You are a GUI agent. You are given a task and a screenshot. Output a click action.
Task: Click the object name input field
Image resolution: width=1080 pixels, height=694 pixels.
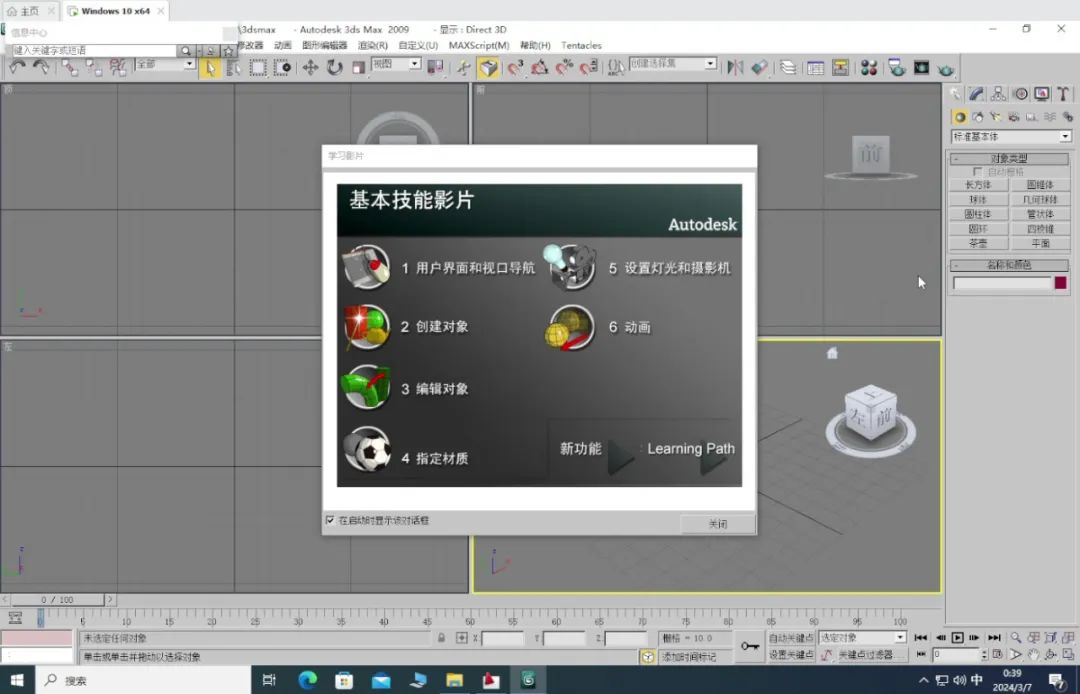click(1002, 282)
